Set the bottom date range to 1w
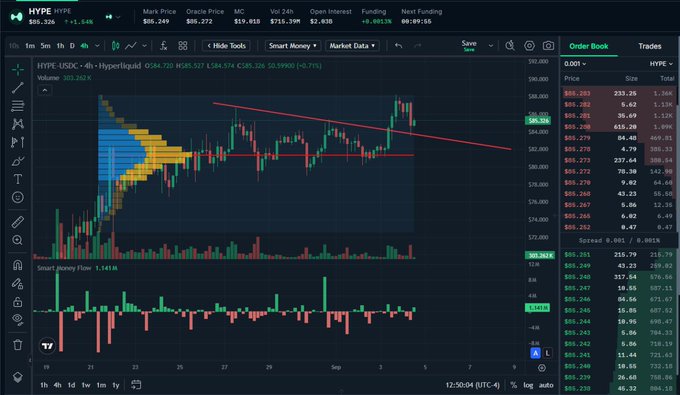 [x=86, y=385]
